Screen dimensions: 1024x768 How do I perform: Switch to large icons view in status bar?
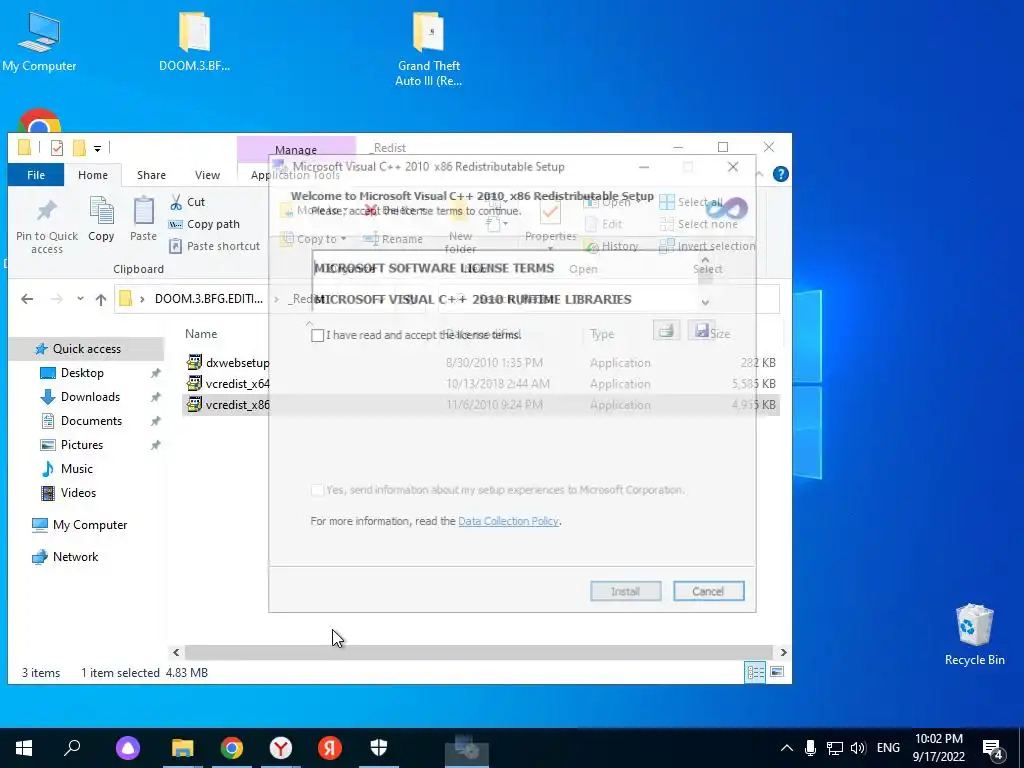click(777, 672)
